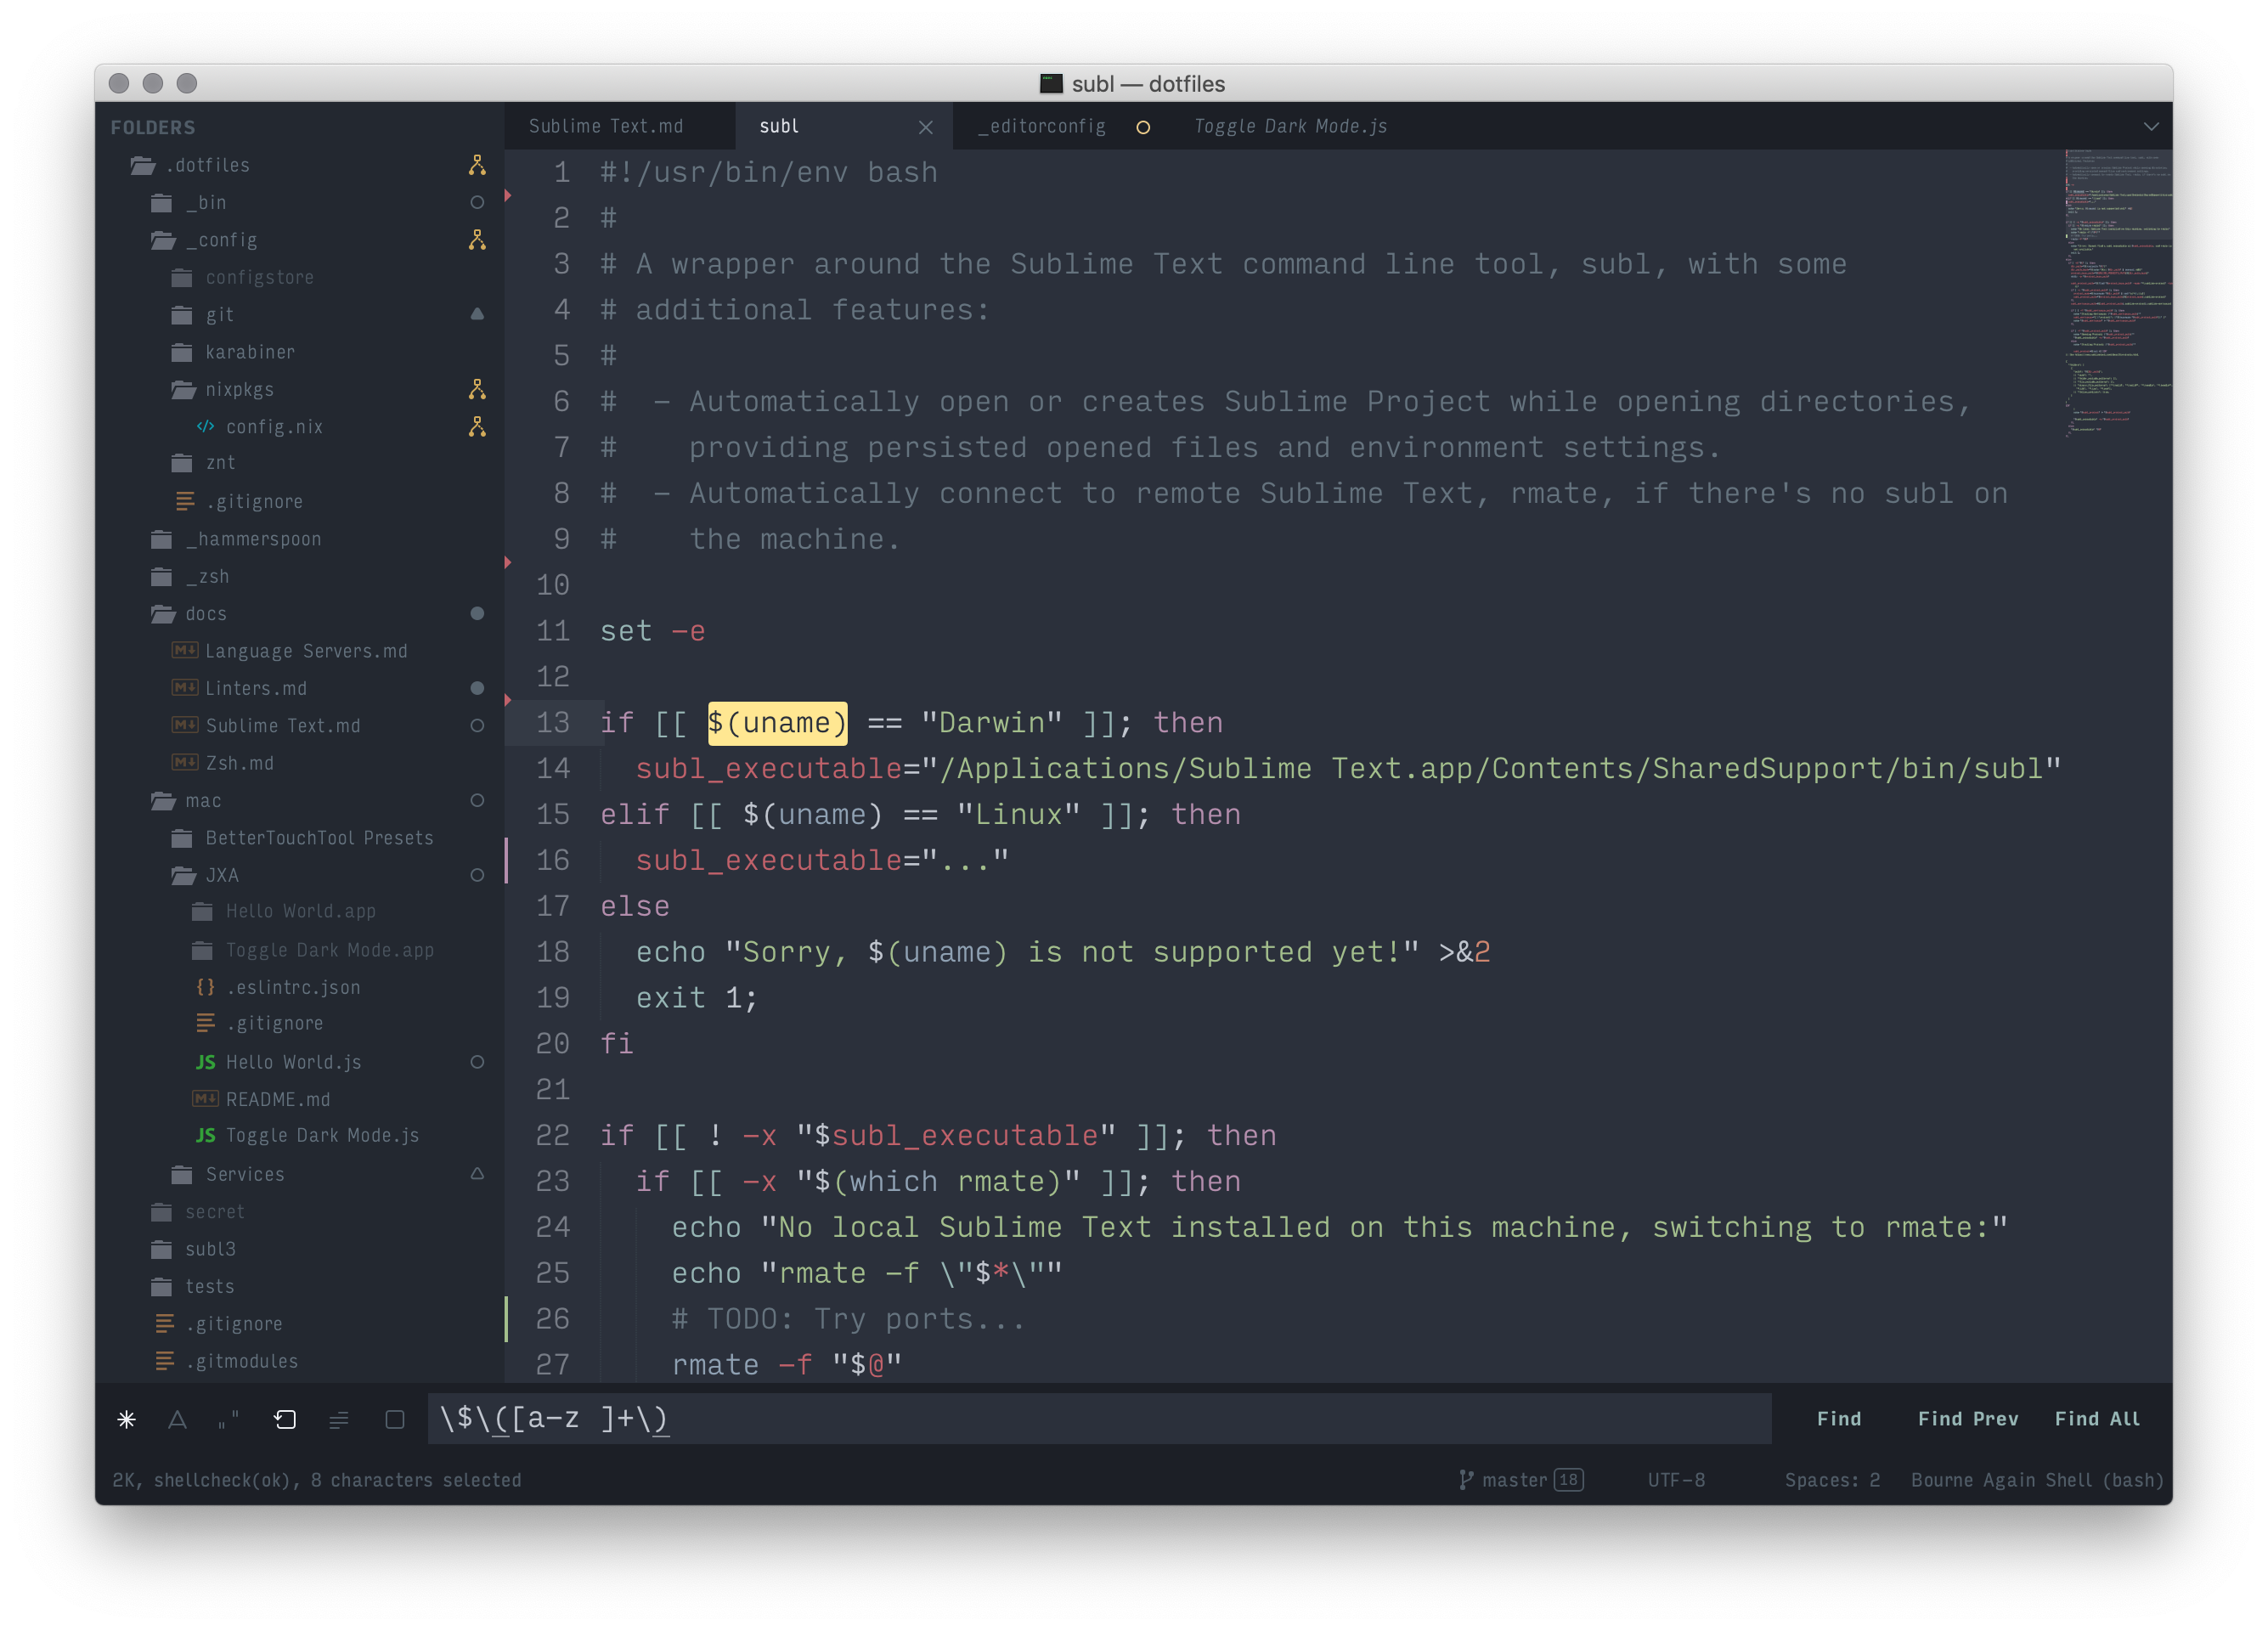Click the JS icon beside Hello World.js

tap(205, 1062)
